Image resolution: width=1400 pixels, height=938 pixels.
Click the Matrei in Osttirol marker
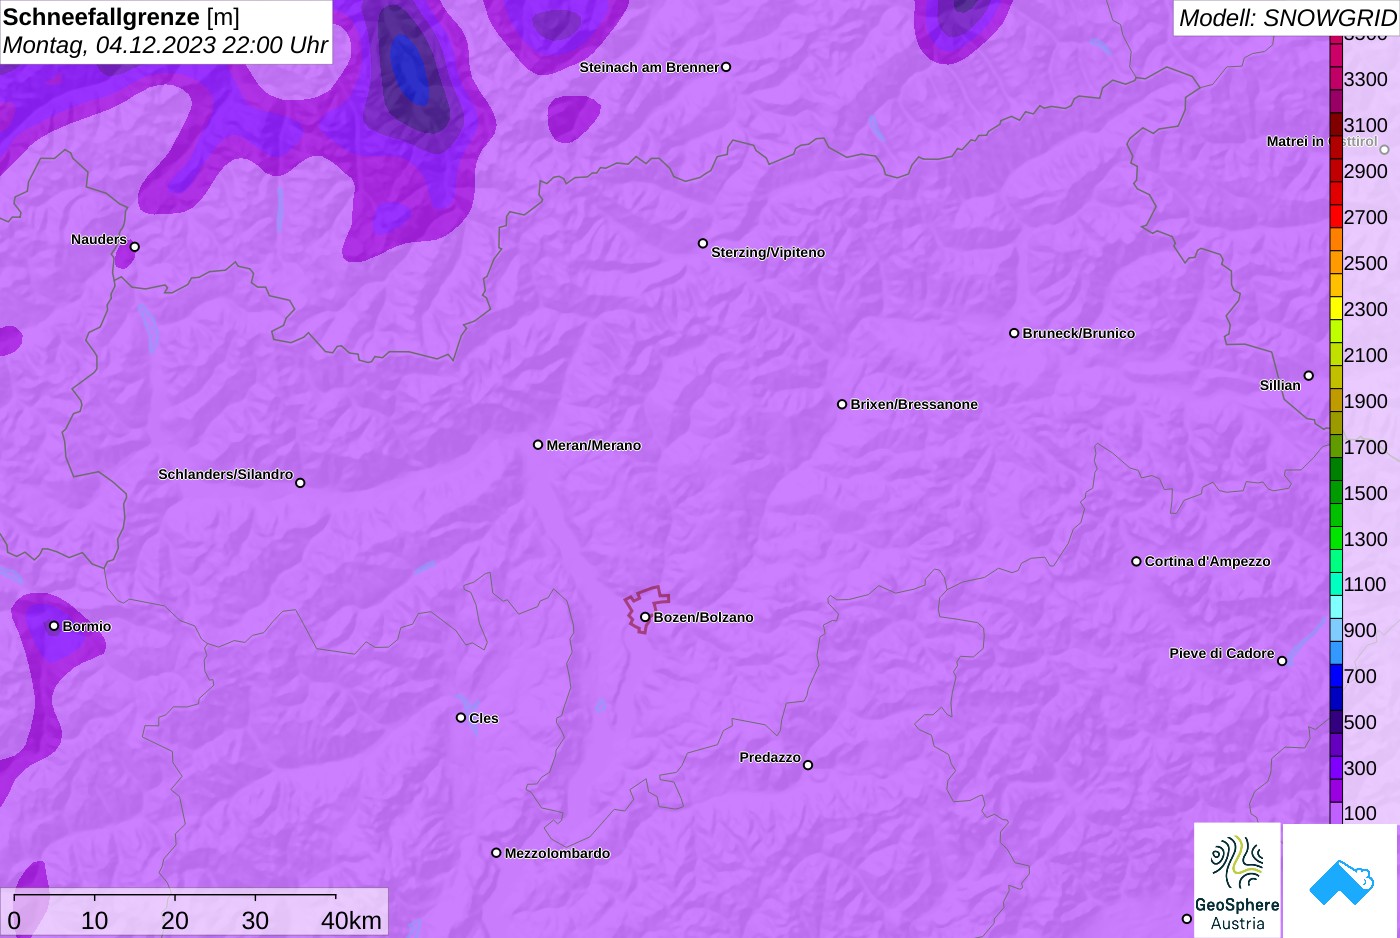[x=1385, y=150]
